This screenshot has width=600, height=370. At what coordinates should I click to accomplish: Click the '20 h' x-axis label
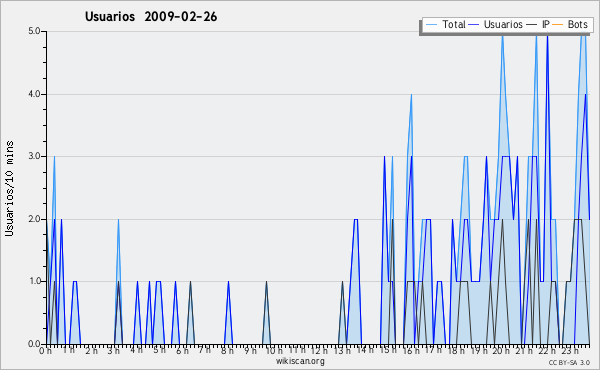point(501,351)
